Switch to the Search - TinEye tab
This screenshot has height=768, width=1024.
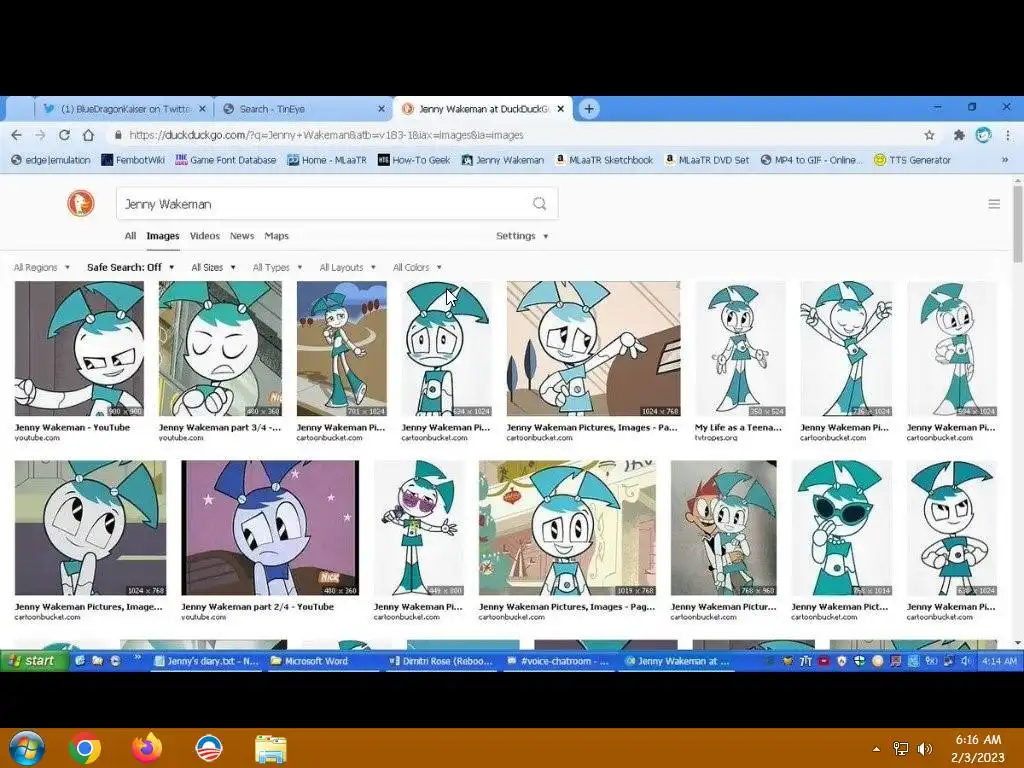[x=302, y=109]
